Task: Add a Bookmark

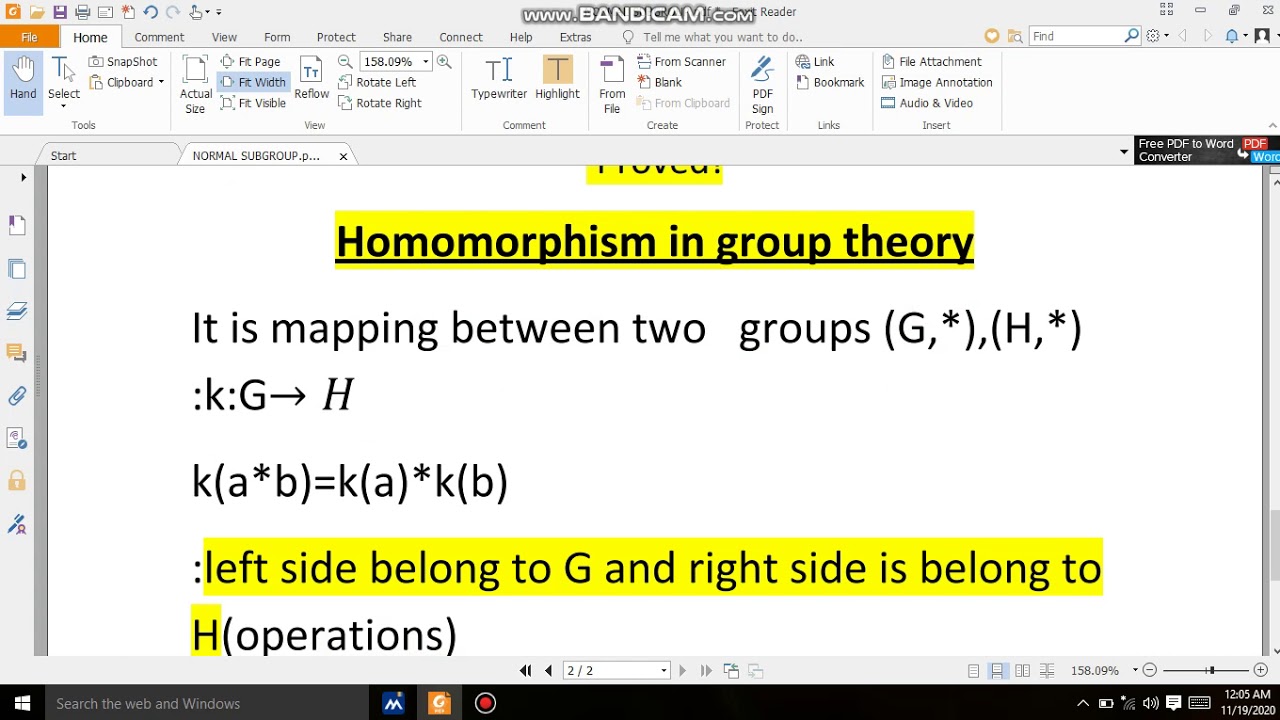Action: click(830, 82)
